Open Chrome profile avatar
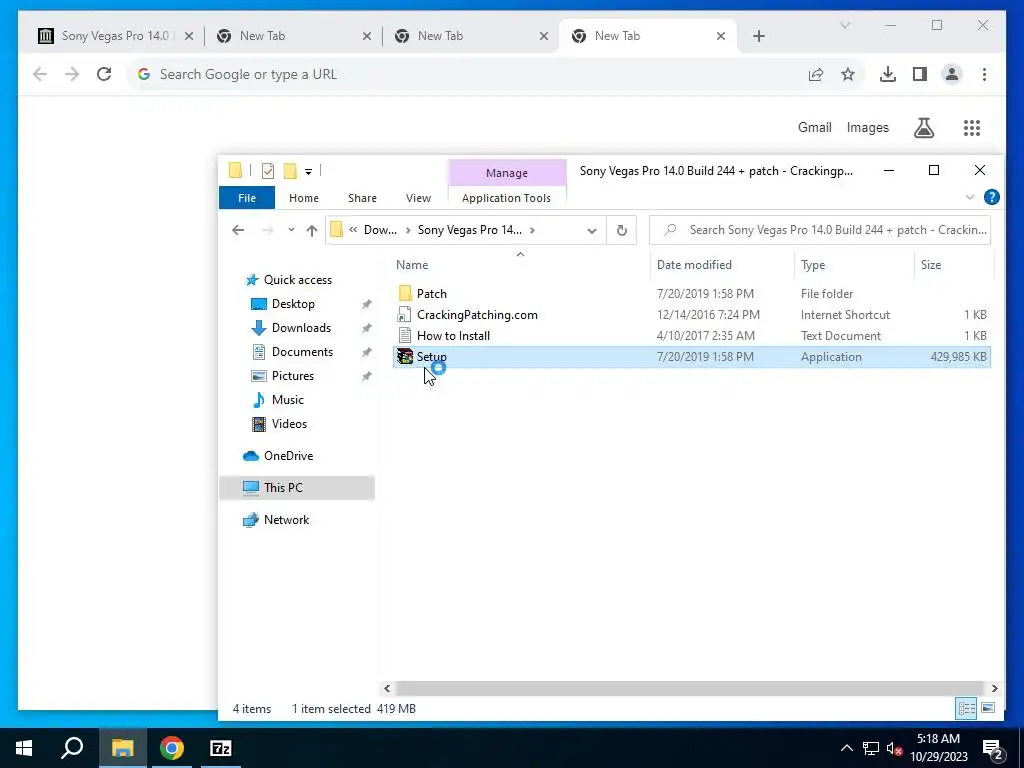This screenshot has width=1024, height=768. coord(952,74)
